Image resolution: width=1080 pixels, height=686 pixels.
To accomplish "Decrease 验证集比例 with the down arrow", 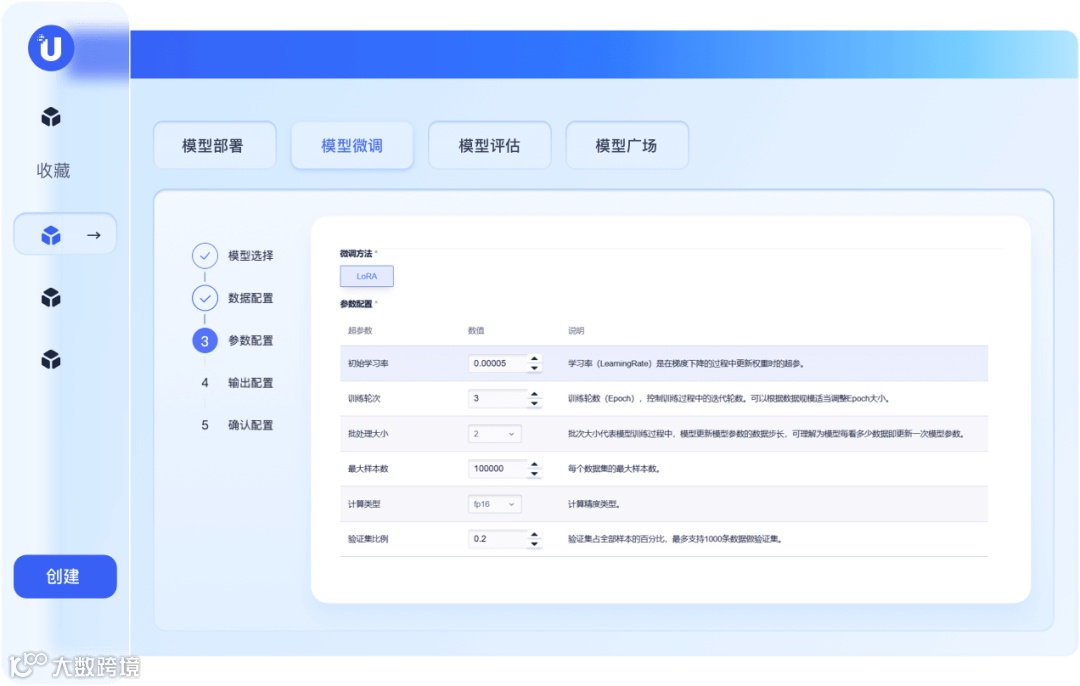I will pyautogui.click(x=534, y=543).
